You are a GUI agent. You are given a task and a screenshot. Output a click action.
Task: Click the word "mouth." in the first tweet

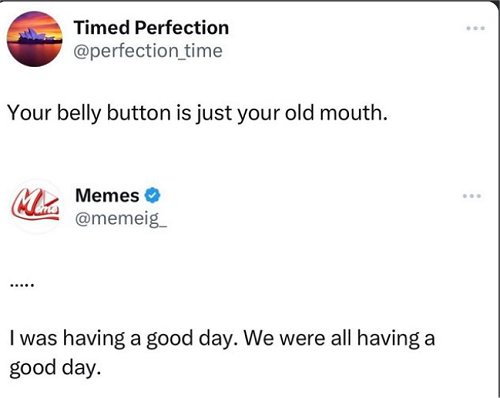(354, 113)
